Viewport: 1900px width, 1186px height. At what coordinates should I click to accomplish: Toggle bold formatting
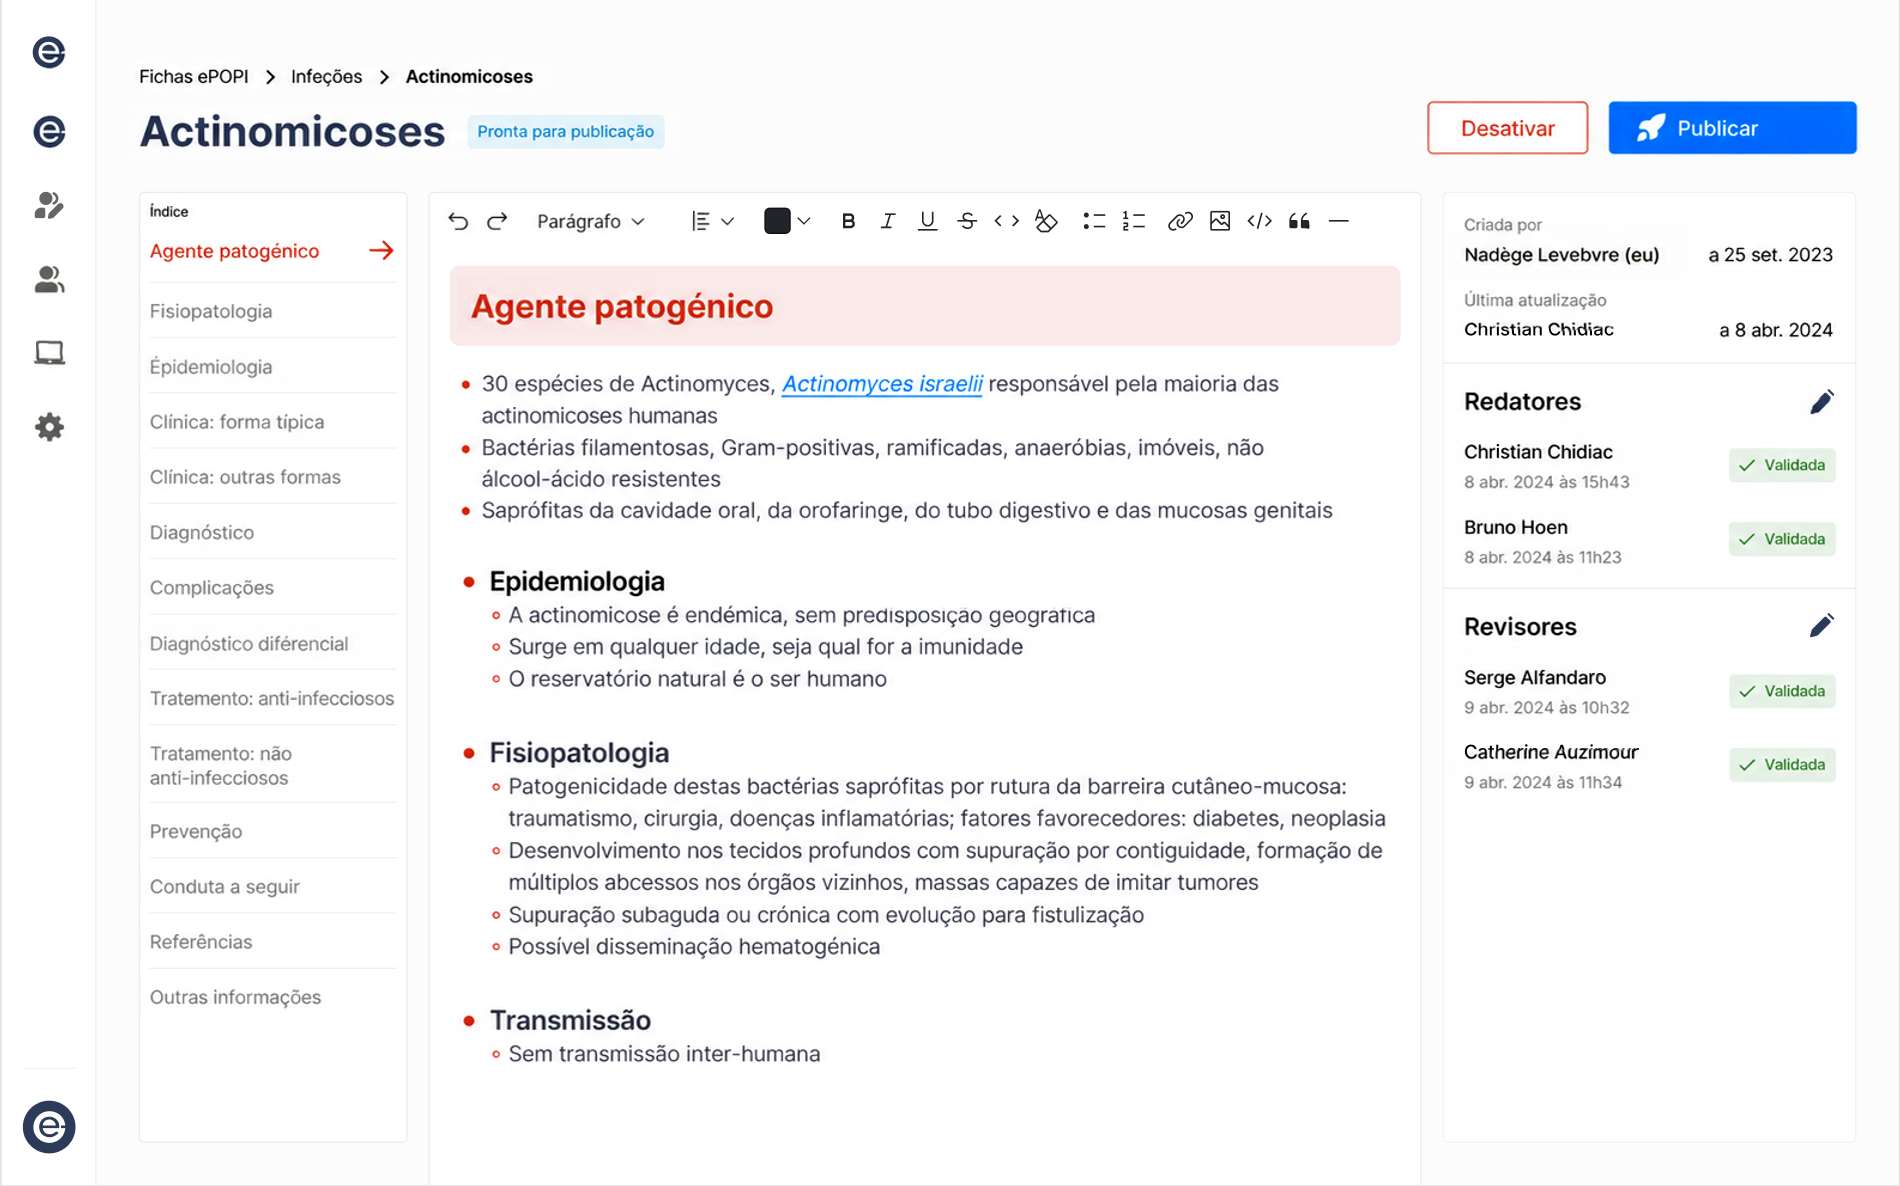(848, 221)
